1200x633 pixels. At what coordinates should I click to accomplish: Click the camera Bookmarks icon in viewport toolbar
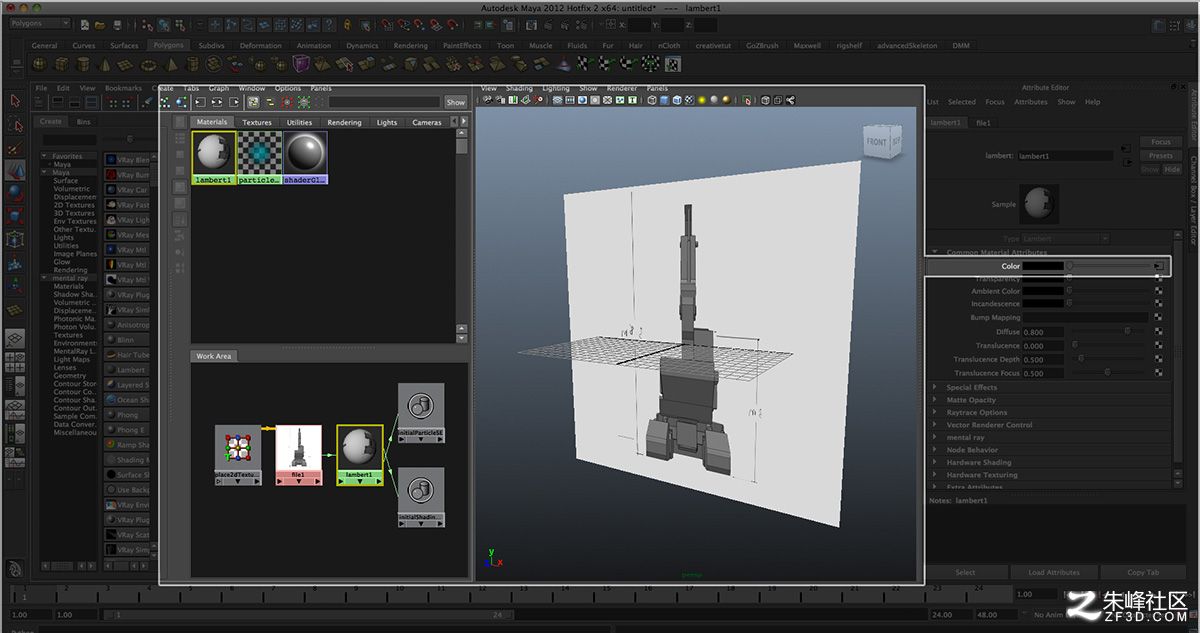tap(513, 100)
